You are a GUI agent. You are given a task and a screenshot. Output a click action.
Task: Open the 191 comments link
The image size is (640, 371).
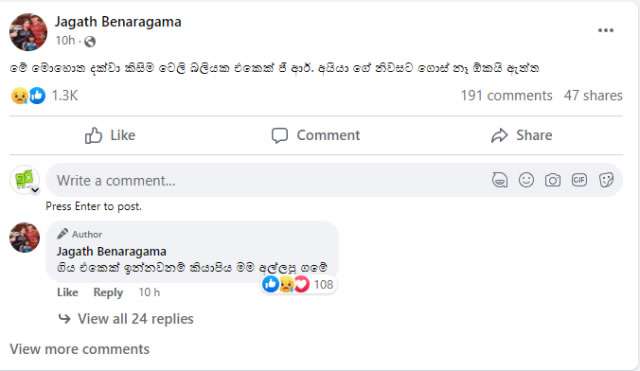[507, 96]
